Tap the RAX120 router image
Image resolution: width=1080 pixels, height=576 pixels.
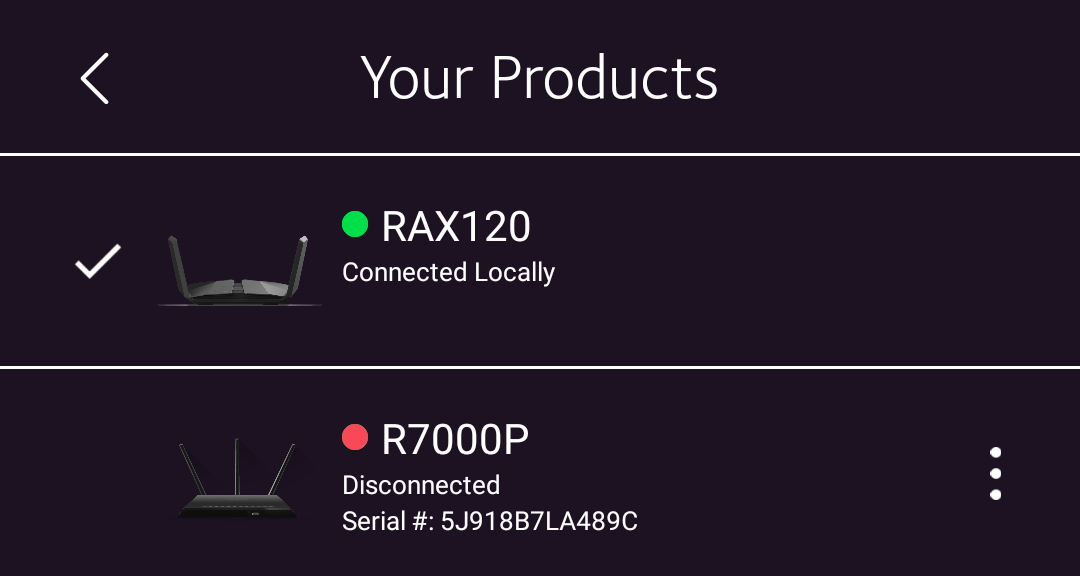pos(240,271)
